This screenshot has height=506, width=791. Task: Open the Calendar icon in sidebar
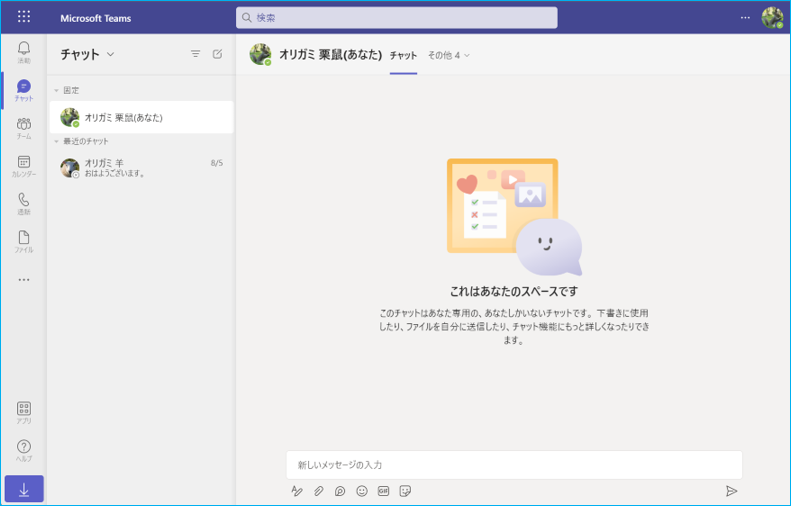coord(24,165)
